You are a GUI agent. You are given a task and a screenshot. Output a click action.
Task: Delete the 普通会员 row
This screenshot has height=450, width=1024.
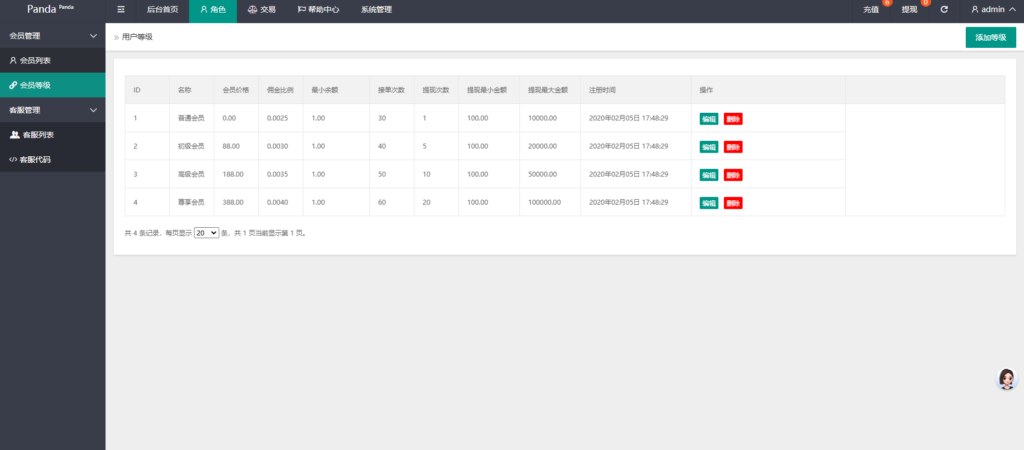point(733,119)
